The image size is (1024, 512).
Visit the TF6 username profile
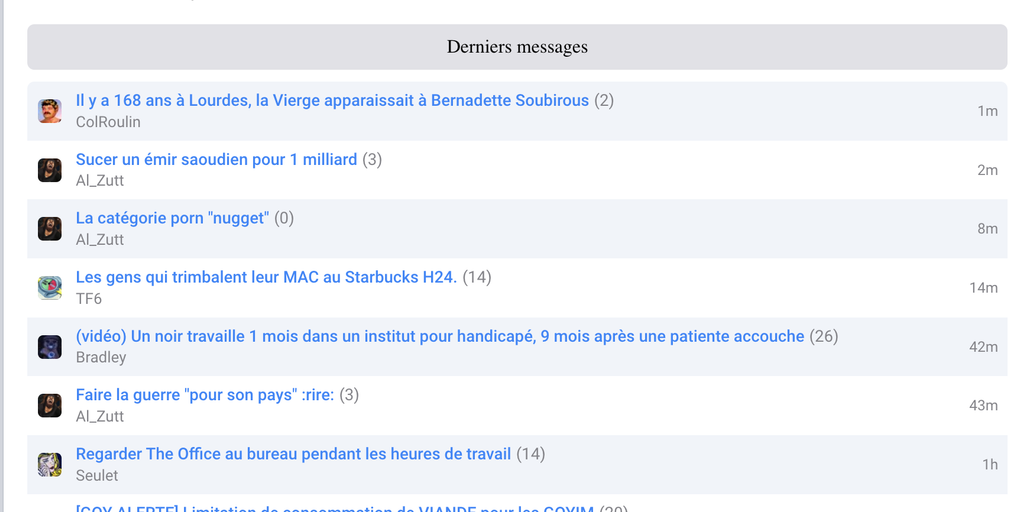tap(89, 299)
